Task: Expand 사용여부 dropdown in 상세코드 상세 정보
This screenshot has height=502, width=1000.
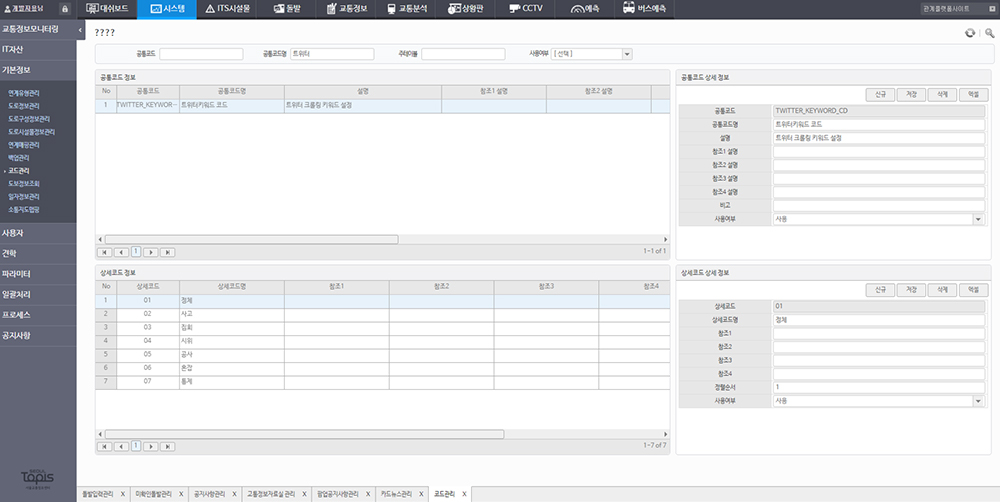Action: coord(978,400)
